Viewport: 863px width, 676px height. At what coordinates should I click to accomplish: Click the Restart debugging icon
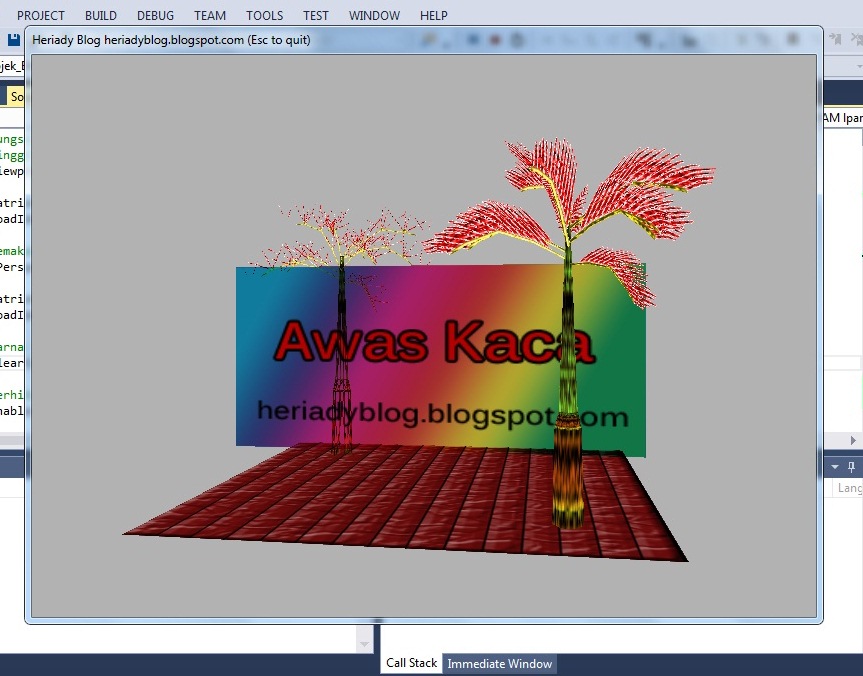[517, 38]
